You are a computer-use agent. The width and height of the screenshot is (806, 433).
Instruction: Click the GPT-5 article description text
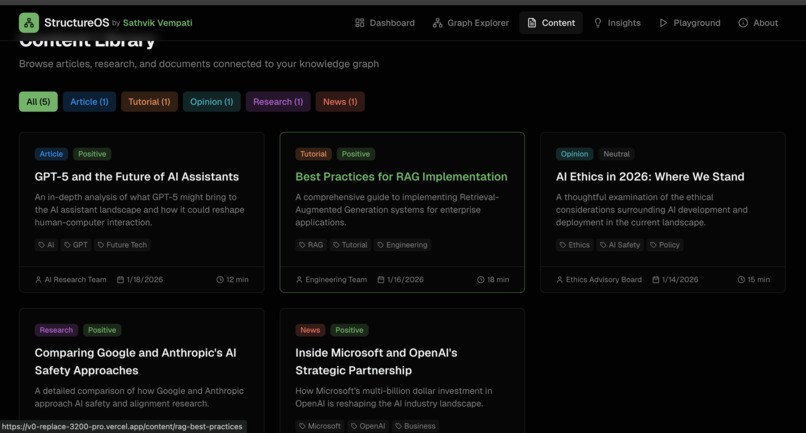(139, 210)
